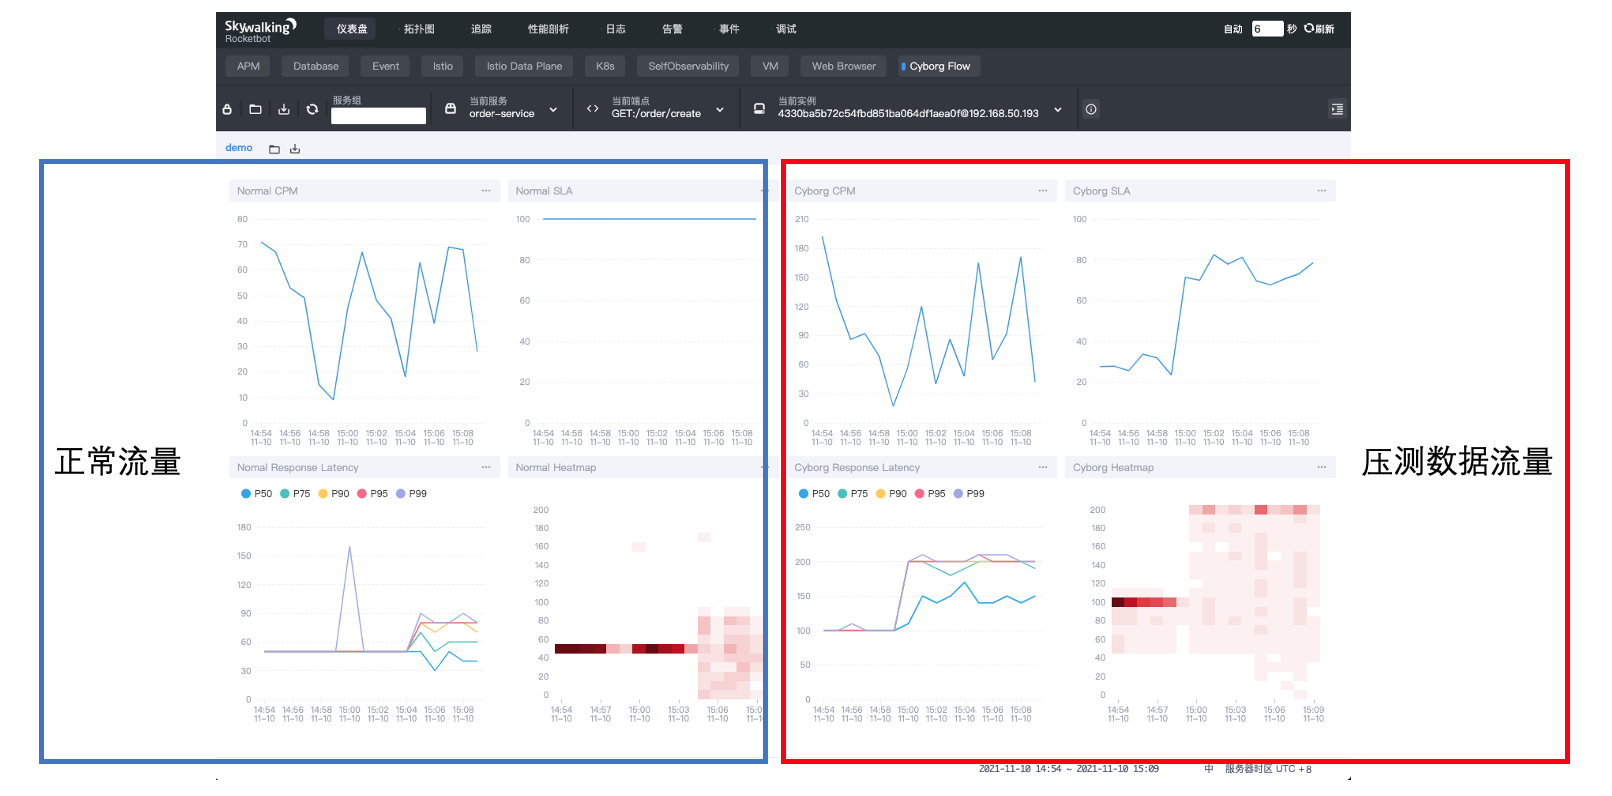The image size is (1612, 796).
Task: Switch to the 拓扑图 topology menu
Action: coord(419,29)
